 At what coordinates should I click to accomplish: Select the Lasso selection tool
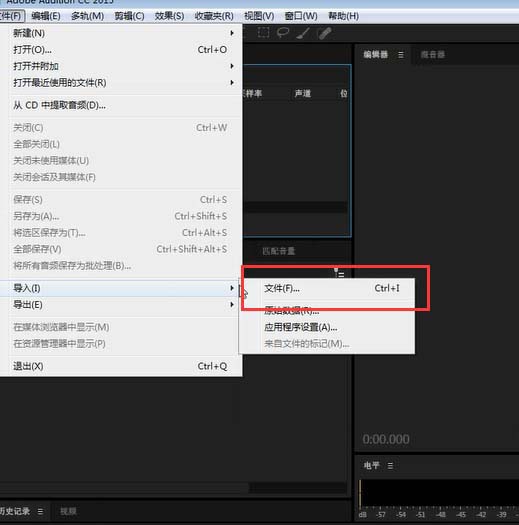click(x=283, y=33)
